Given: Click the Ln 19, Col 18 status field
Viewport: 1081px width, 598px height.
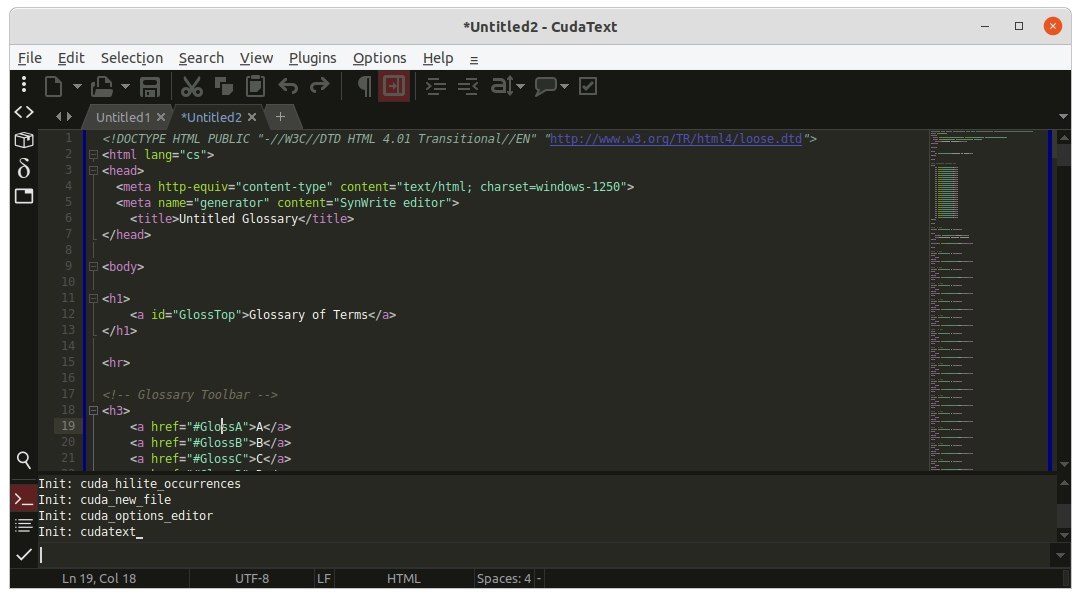Looking at the screenshot, I should coord(99,578).
